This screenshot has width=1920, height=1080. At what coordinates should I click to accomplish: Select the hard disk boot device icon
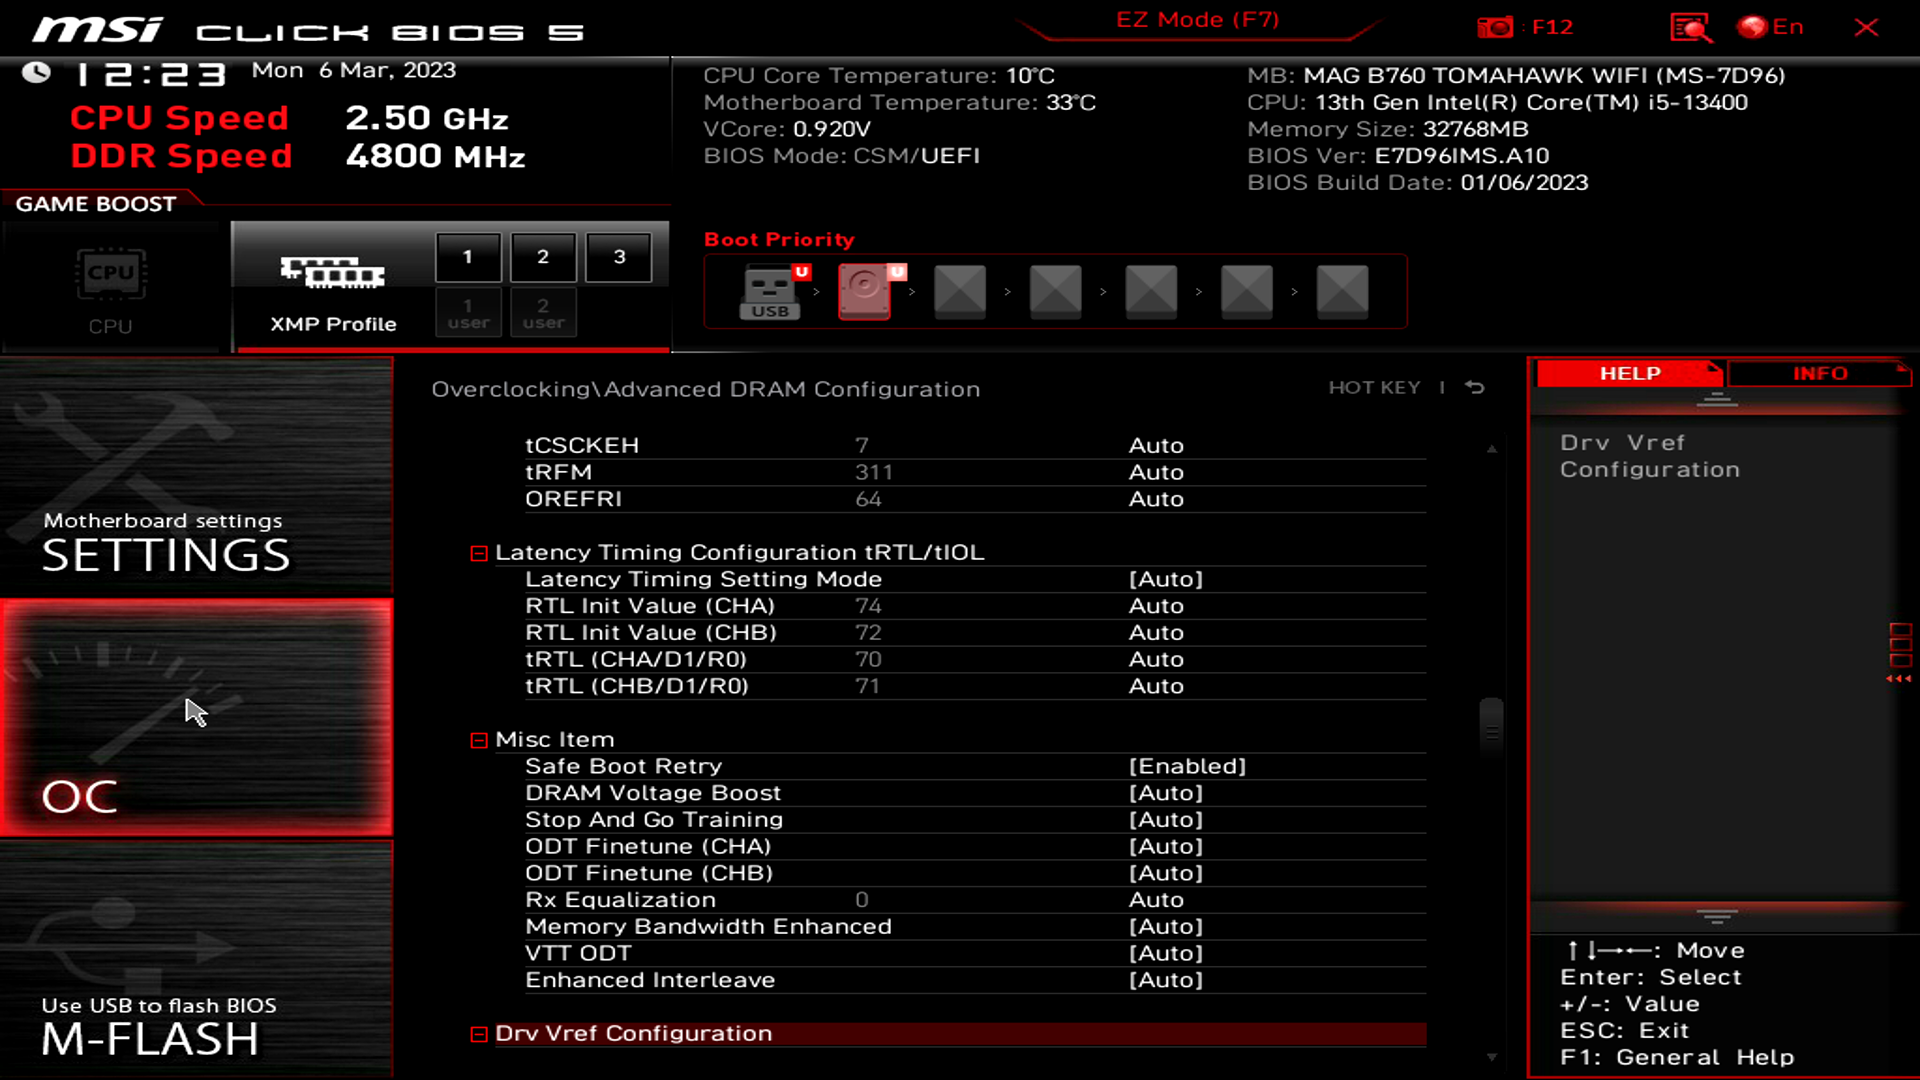[x=867, y=291]
